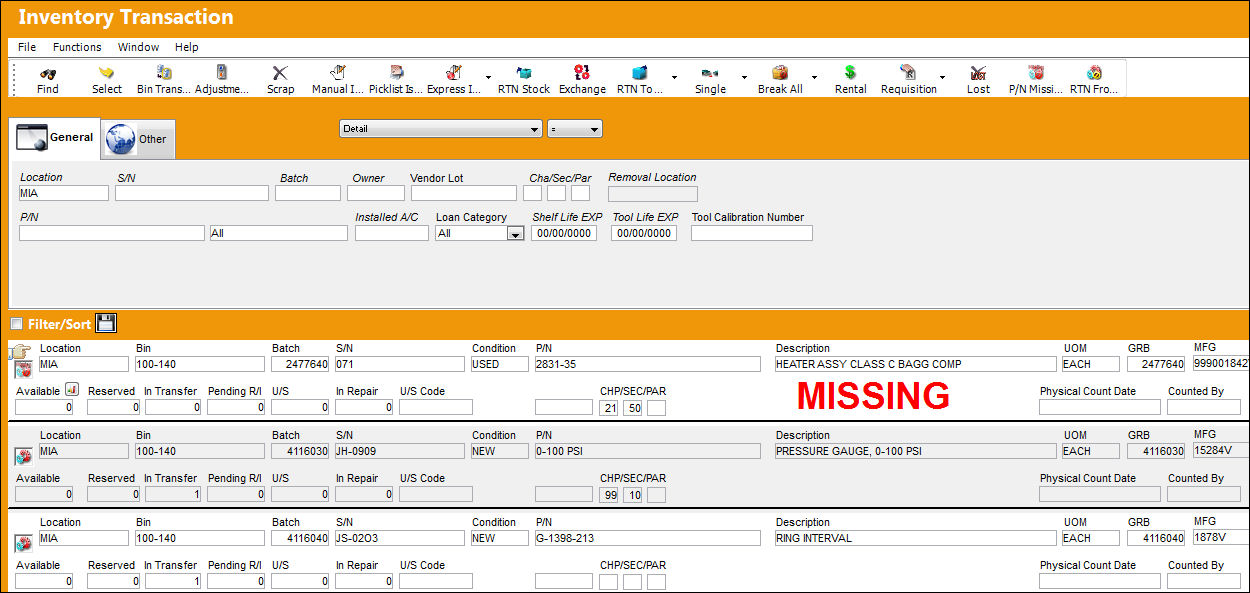Click the Condition value USED
Screen dimensions: 1250x593
(x=499, y=364)
